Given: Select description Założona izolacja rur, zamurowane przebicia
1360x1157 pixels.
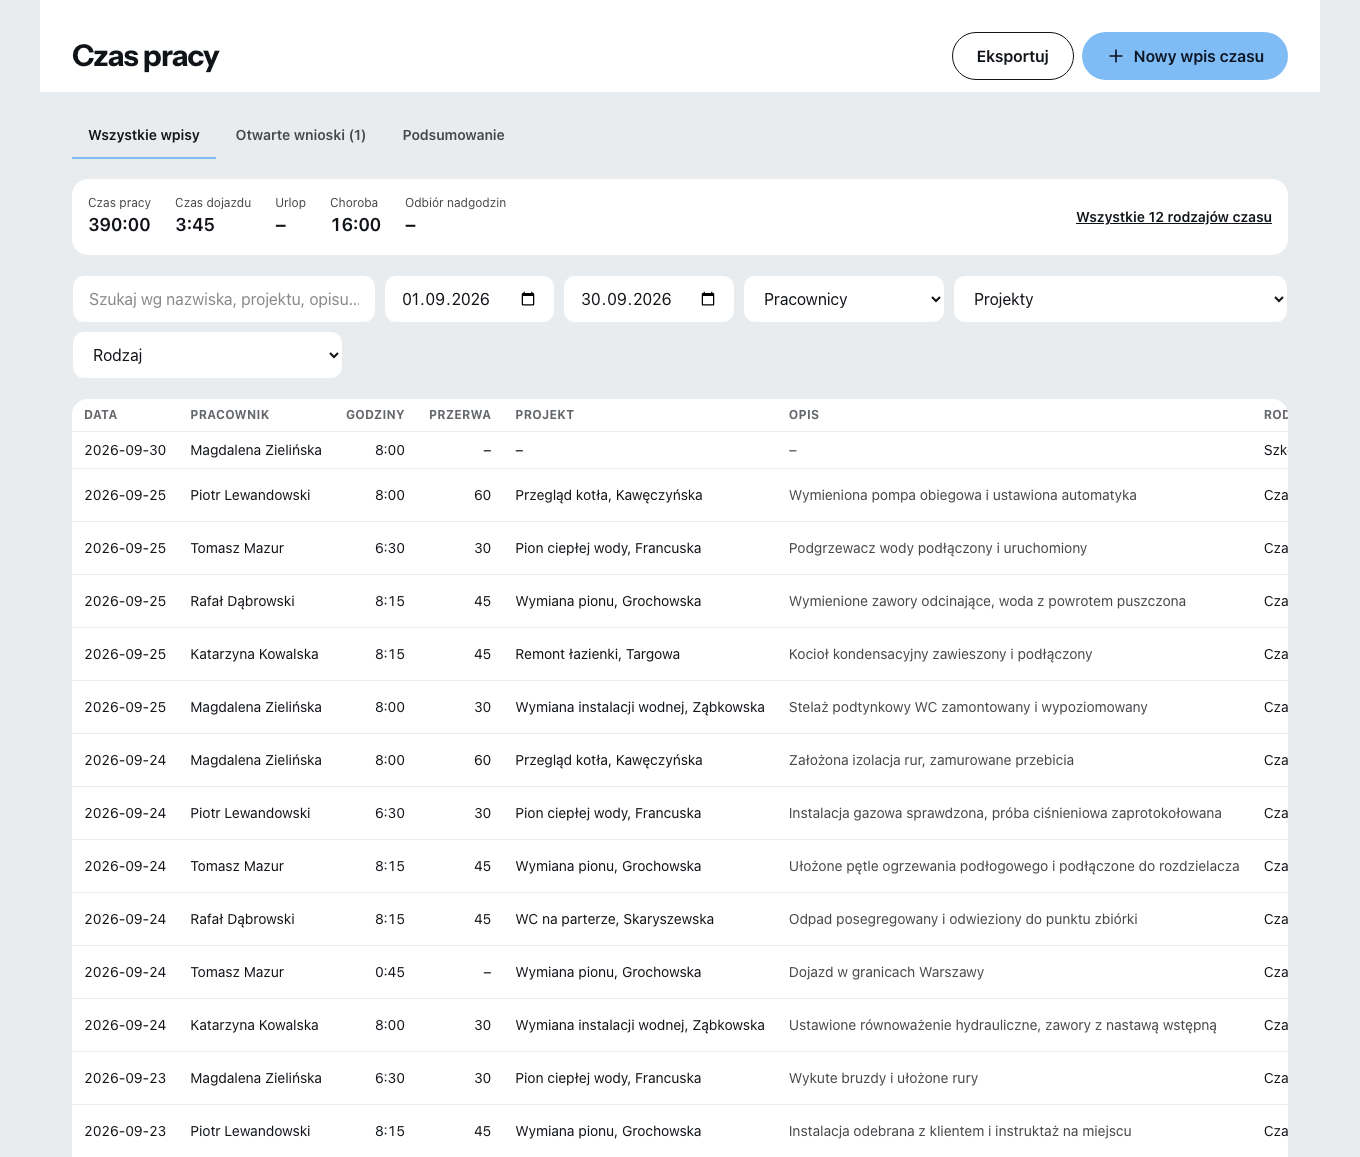Looking at the screenshot, I should click(931, 760).
